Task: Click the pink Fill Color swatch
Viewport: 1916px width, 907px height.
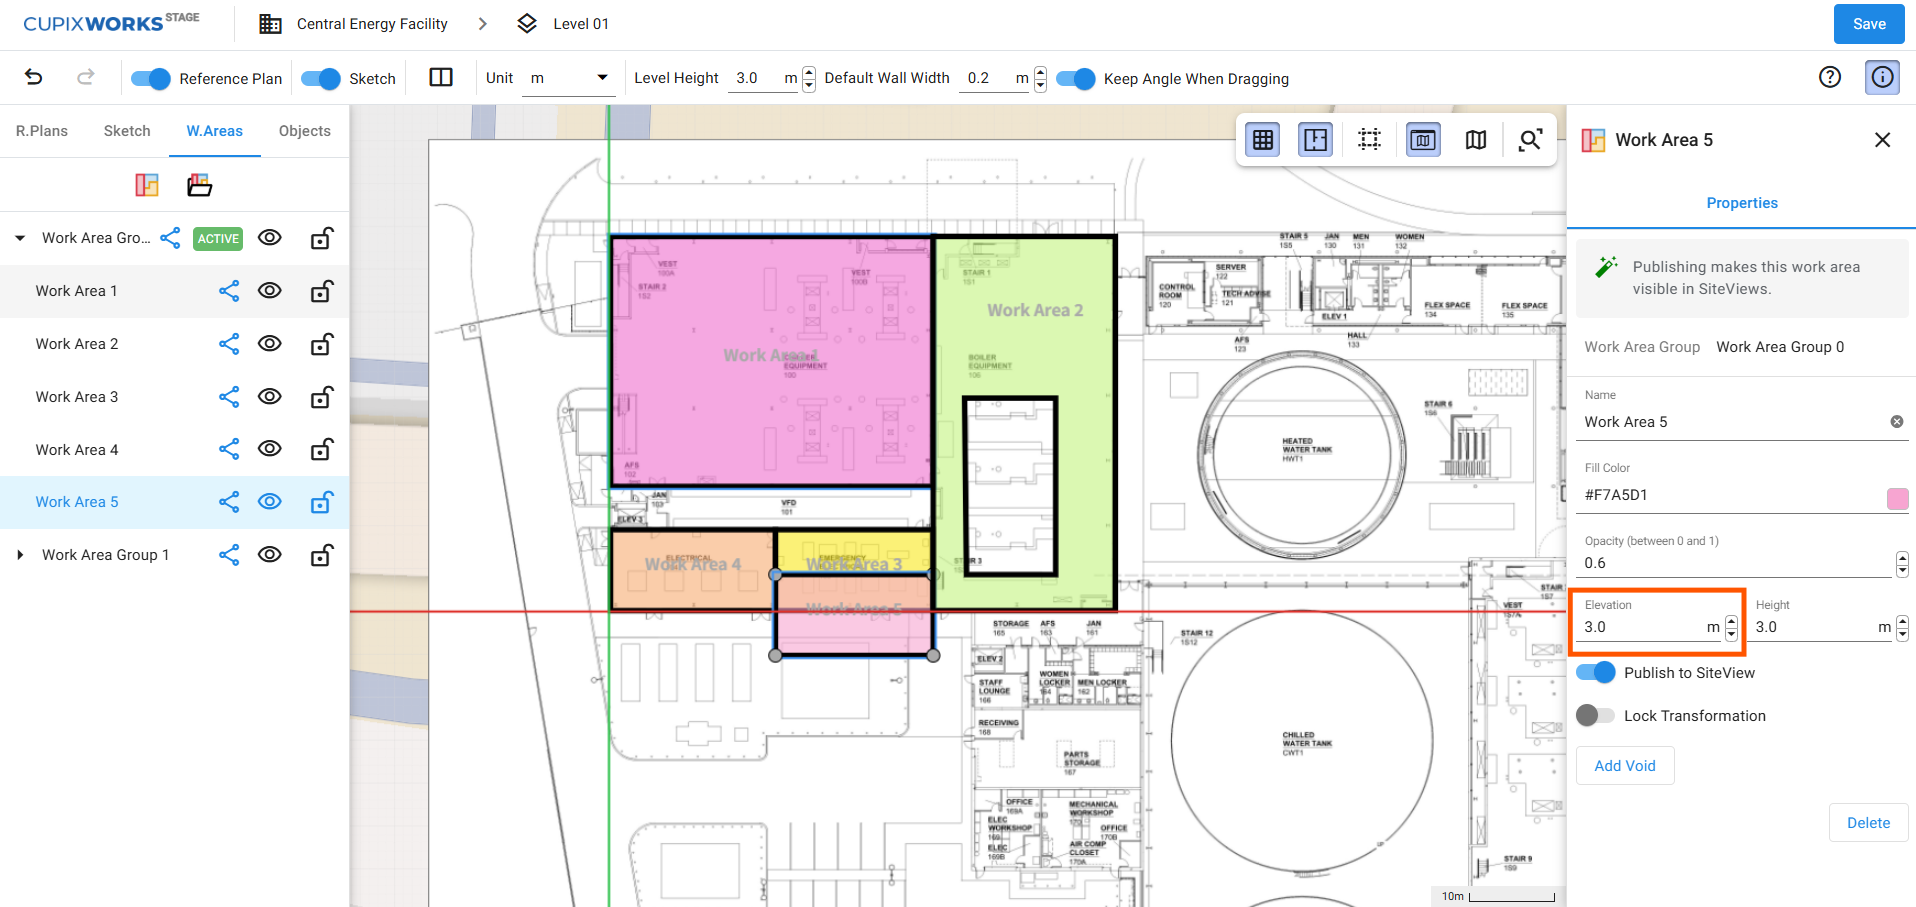Action: [1897, 499]
